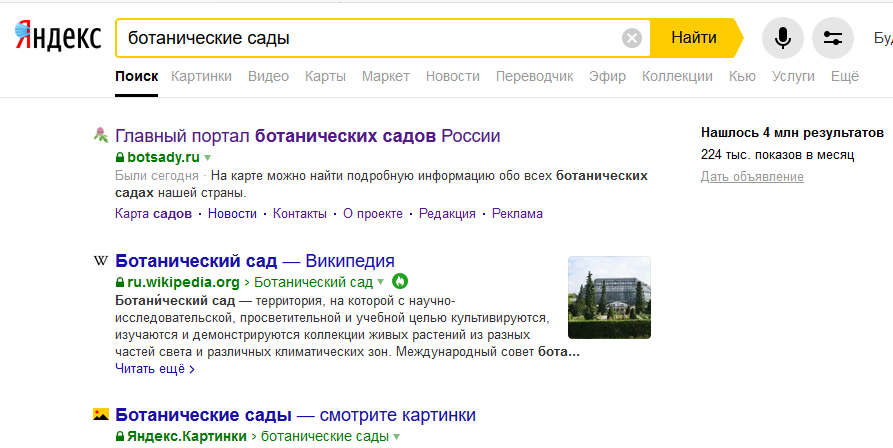Click the botanical garden greenhouse thumbnail
Image resolution: width=893 pixels, height=448 pixels.
point(609,298)
